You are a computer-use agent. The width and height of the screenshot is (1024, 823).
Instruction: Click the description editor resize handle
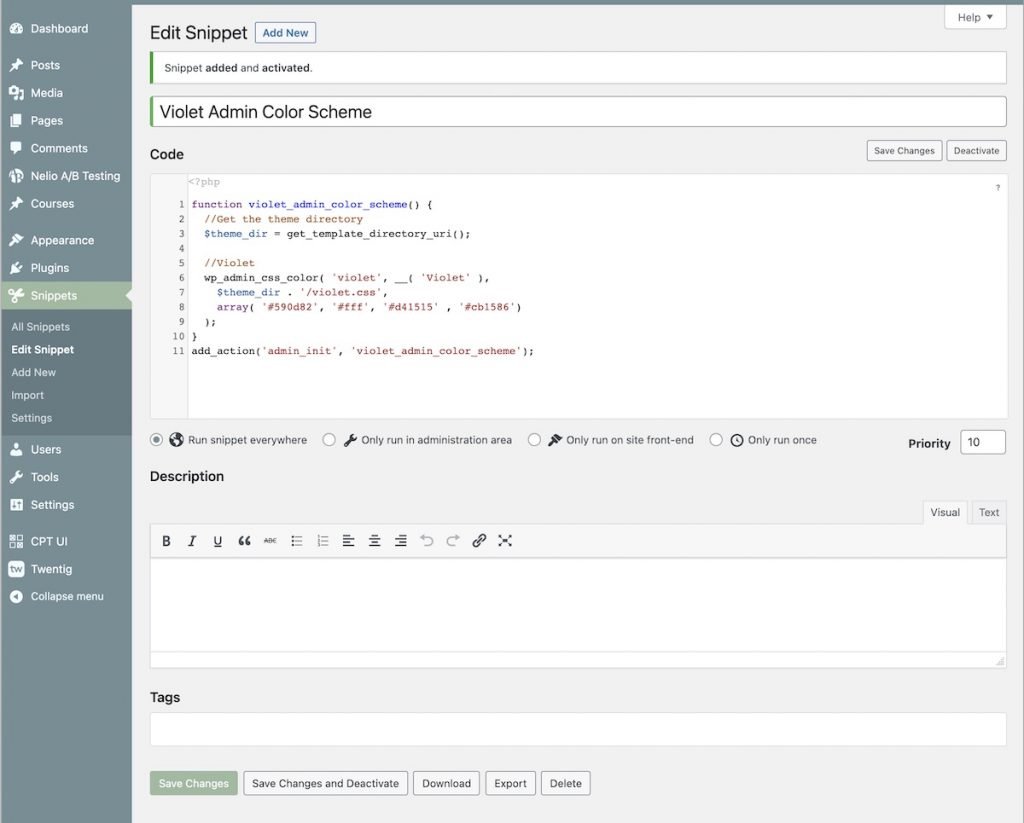point(1000,661)
